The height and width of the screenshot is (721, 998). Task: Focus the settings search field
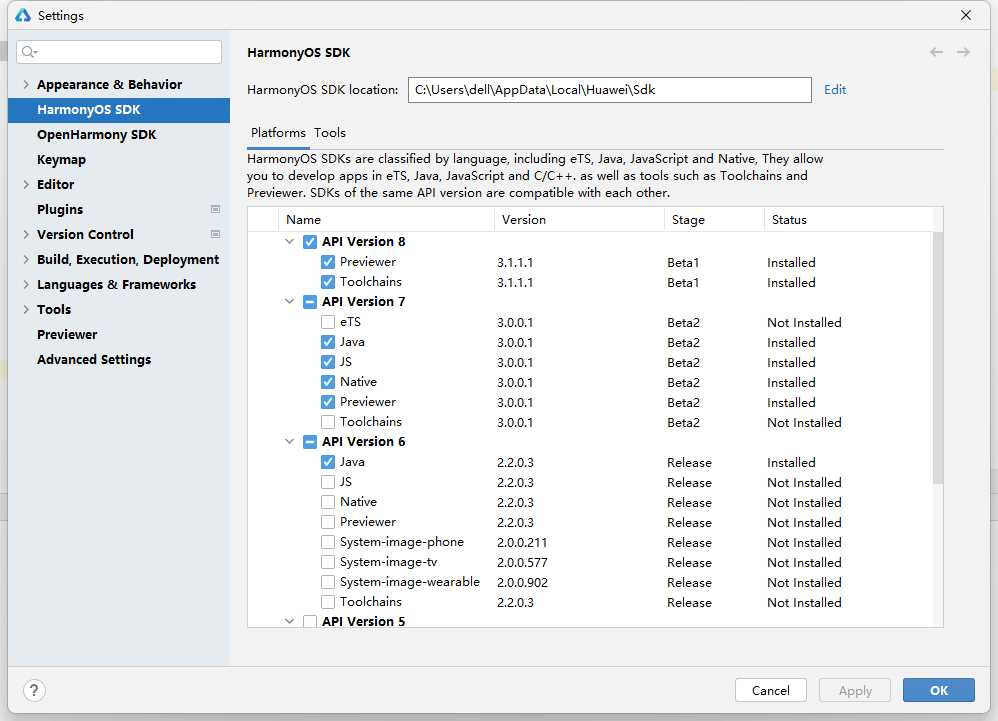pos(119,52)
